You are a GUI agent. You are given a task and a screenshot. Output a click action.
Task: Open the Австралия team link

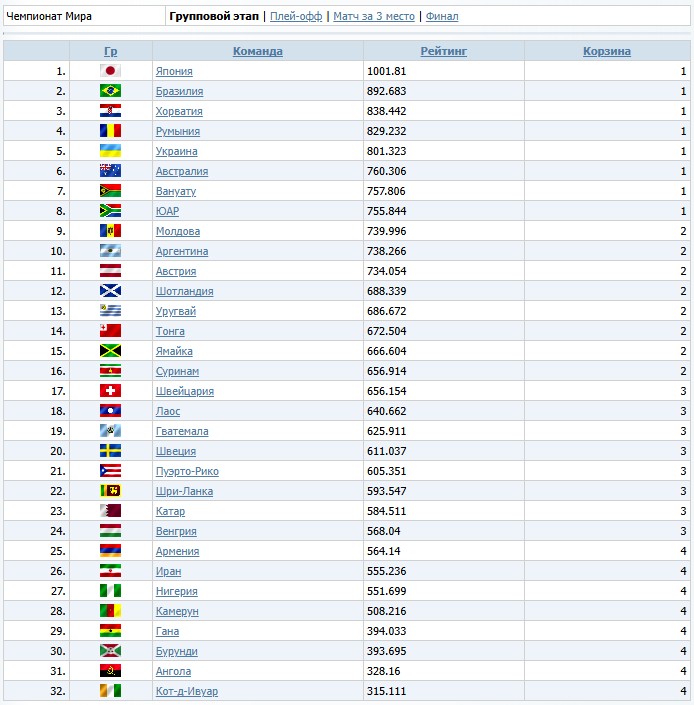tap(182, 171)
